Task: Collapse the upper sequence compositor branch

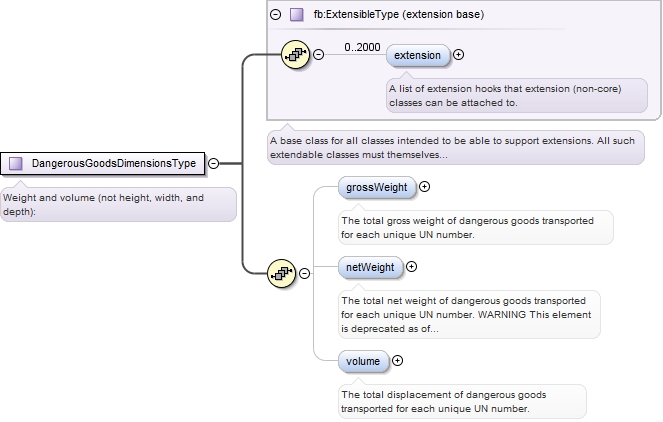Action: (318, 55)
